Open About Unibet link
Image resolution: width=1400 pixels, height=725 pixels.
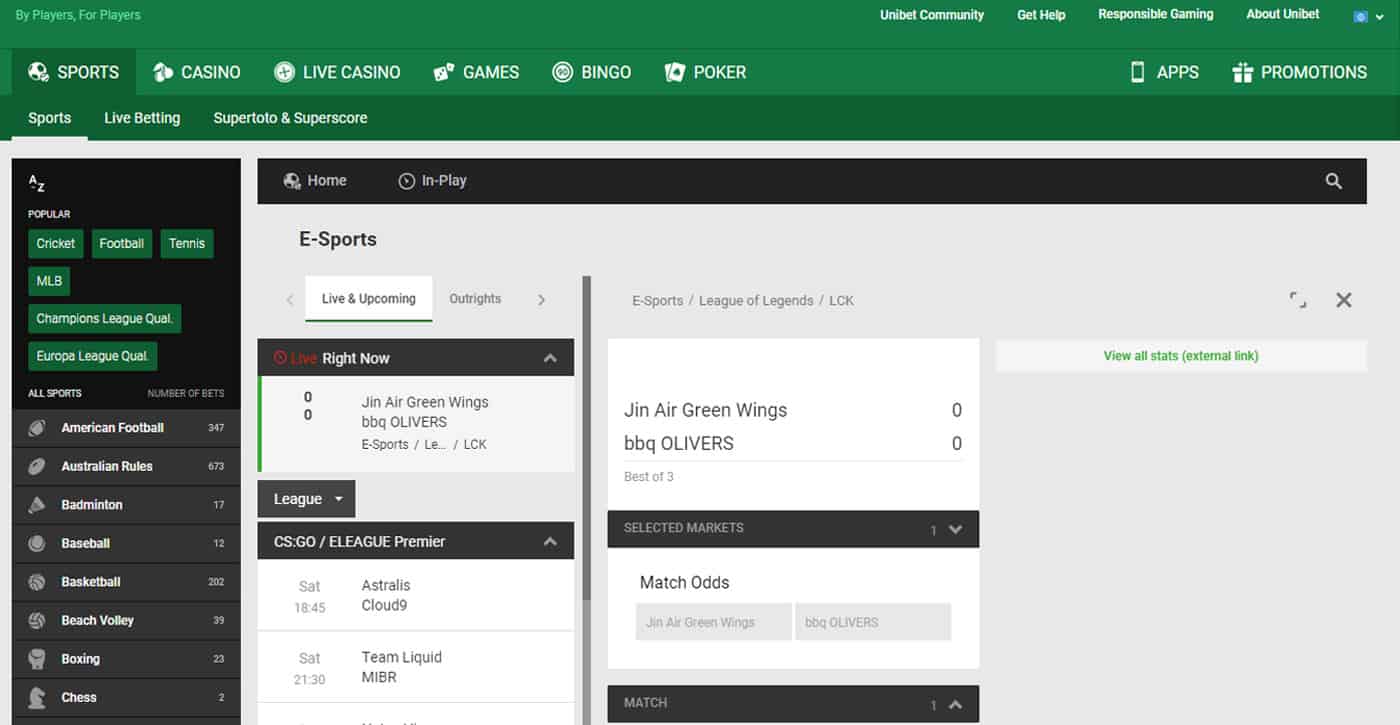click(x=1283, y=14)
